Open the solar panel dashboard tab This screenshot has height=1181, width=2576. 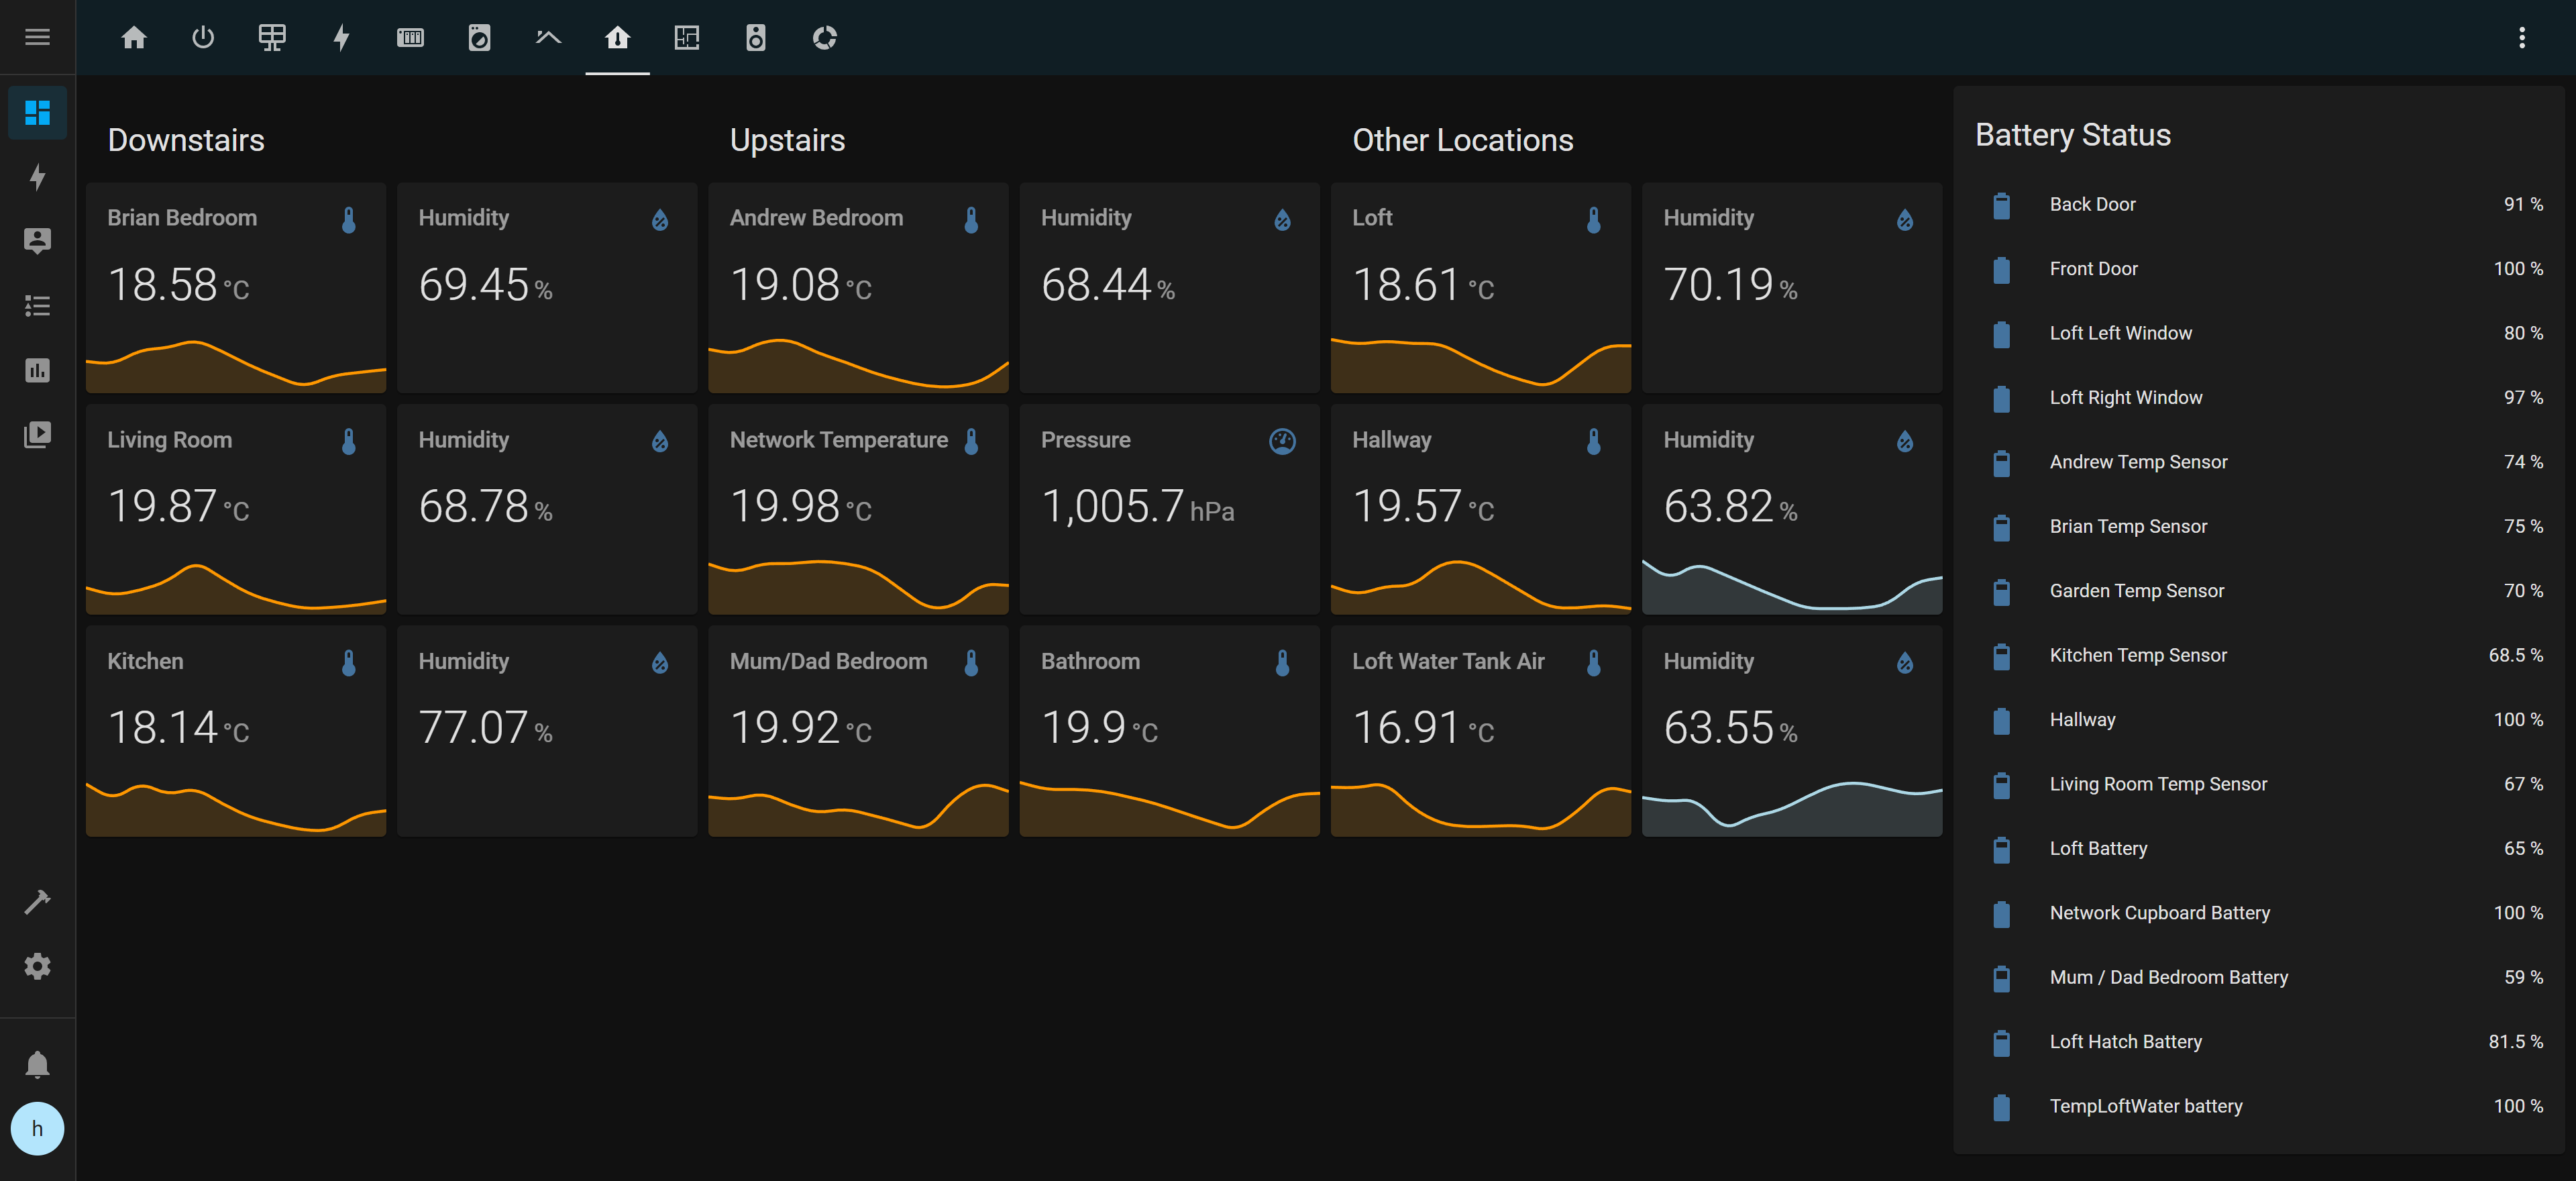coord(272,38)
